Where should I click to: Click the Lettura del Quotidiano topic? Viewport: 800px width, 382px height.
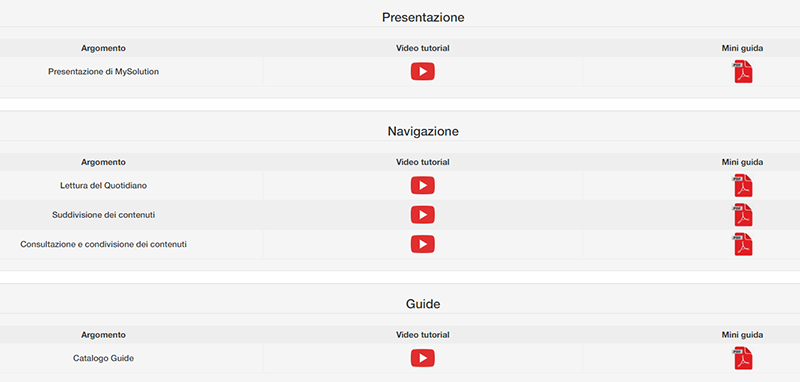click(x=104, y=186)
